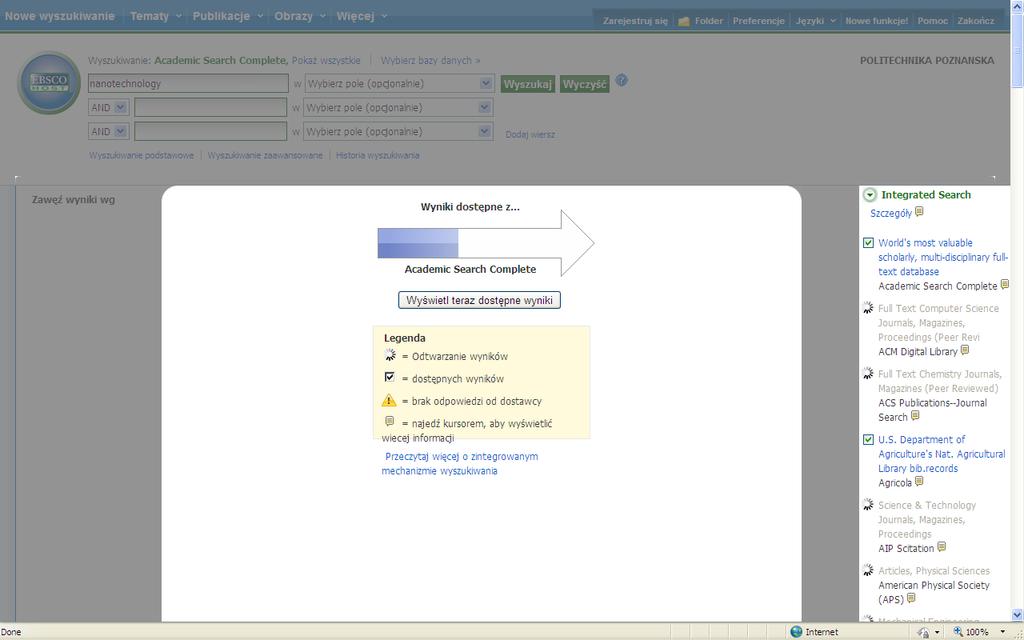The width and height of the screenshot is (1024, 640).
Task: Open the search help question mark icon
Action: [622, 81]
